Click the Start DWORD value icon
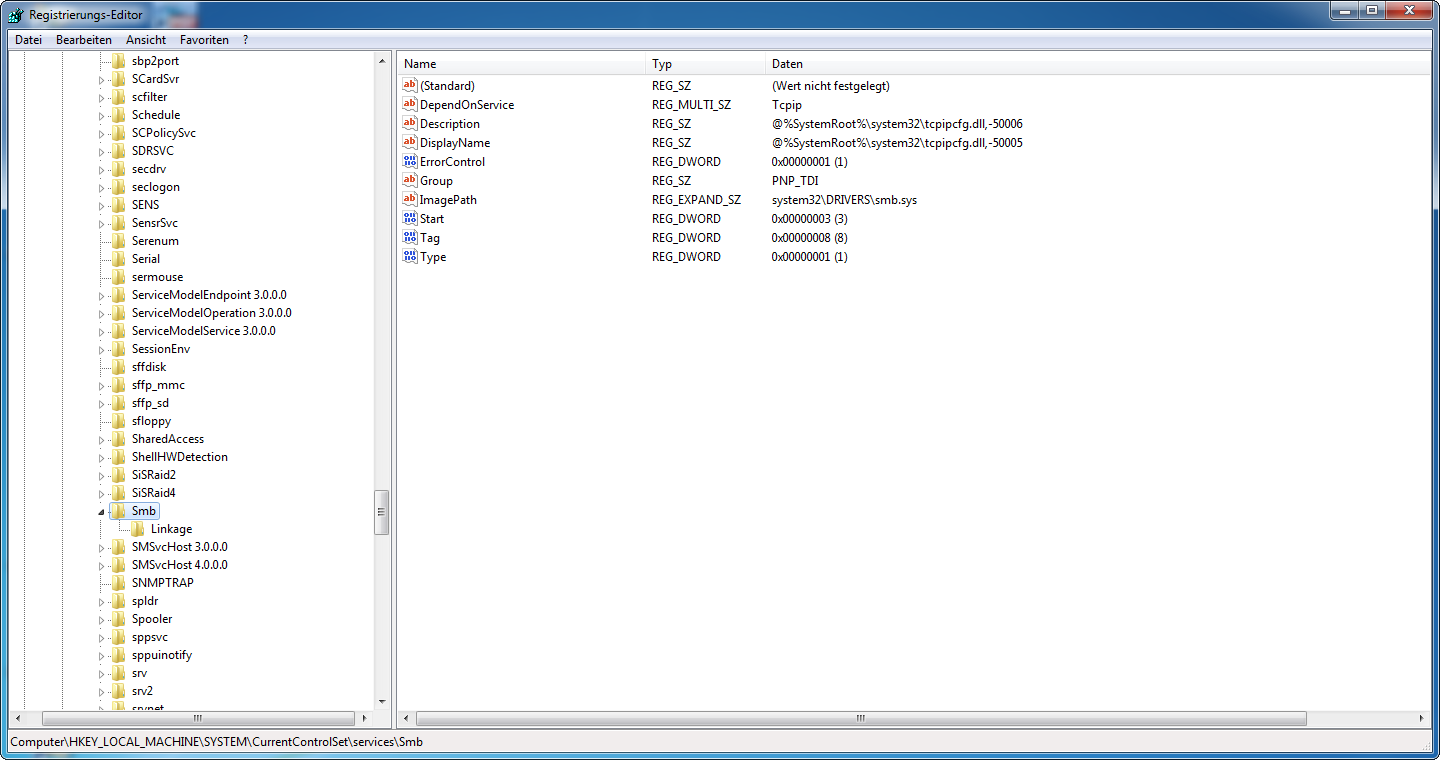This screenshot has height=760, width=1440. click(x=409, y=218)
